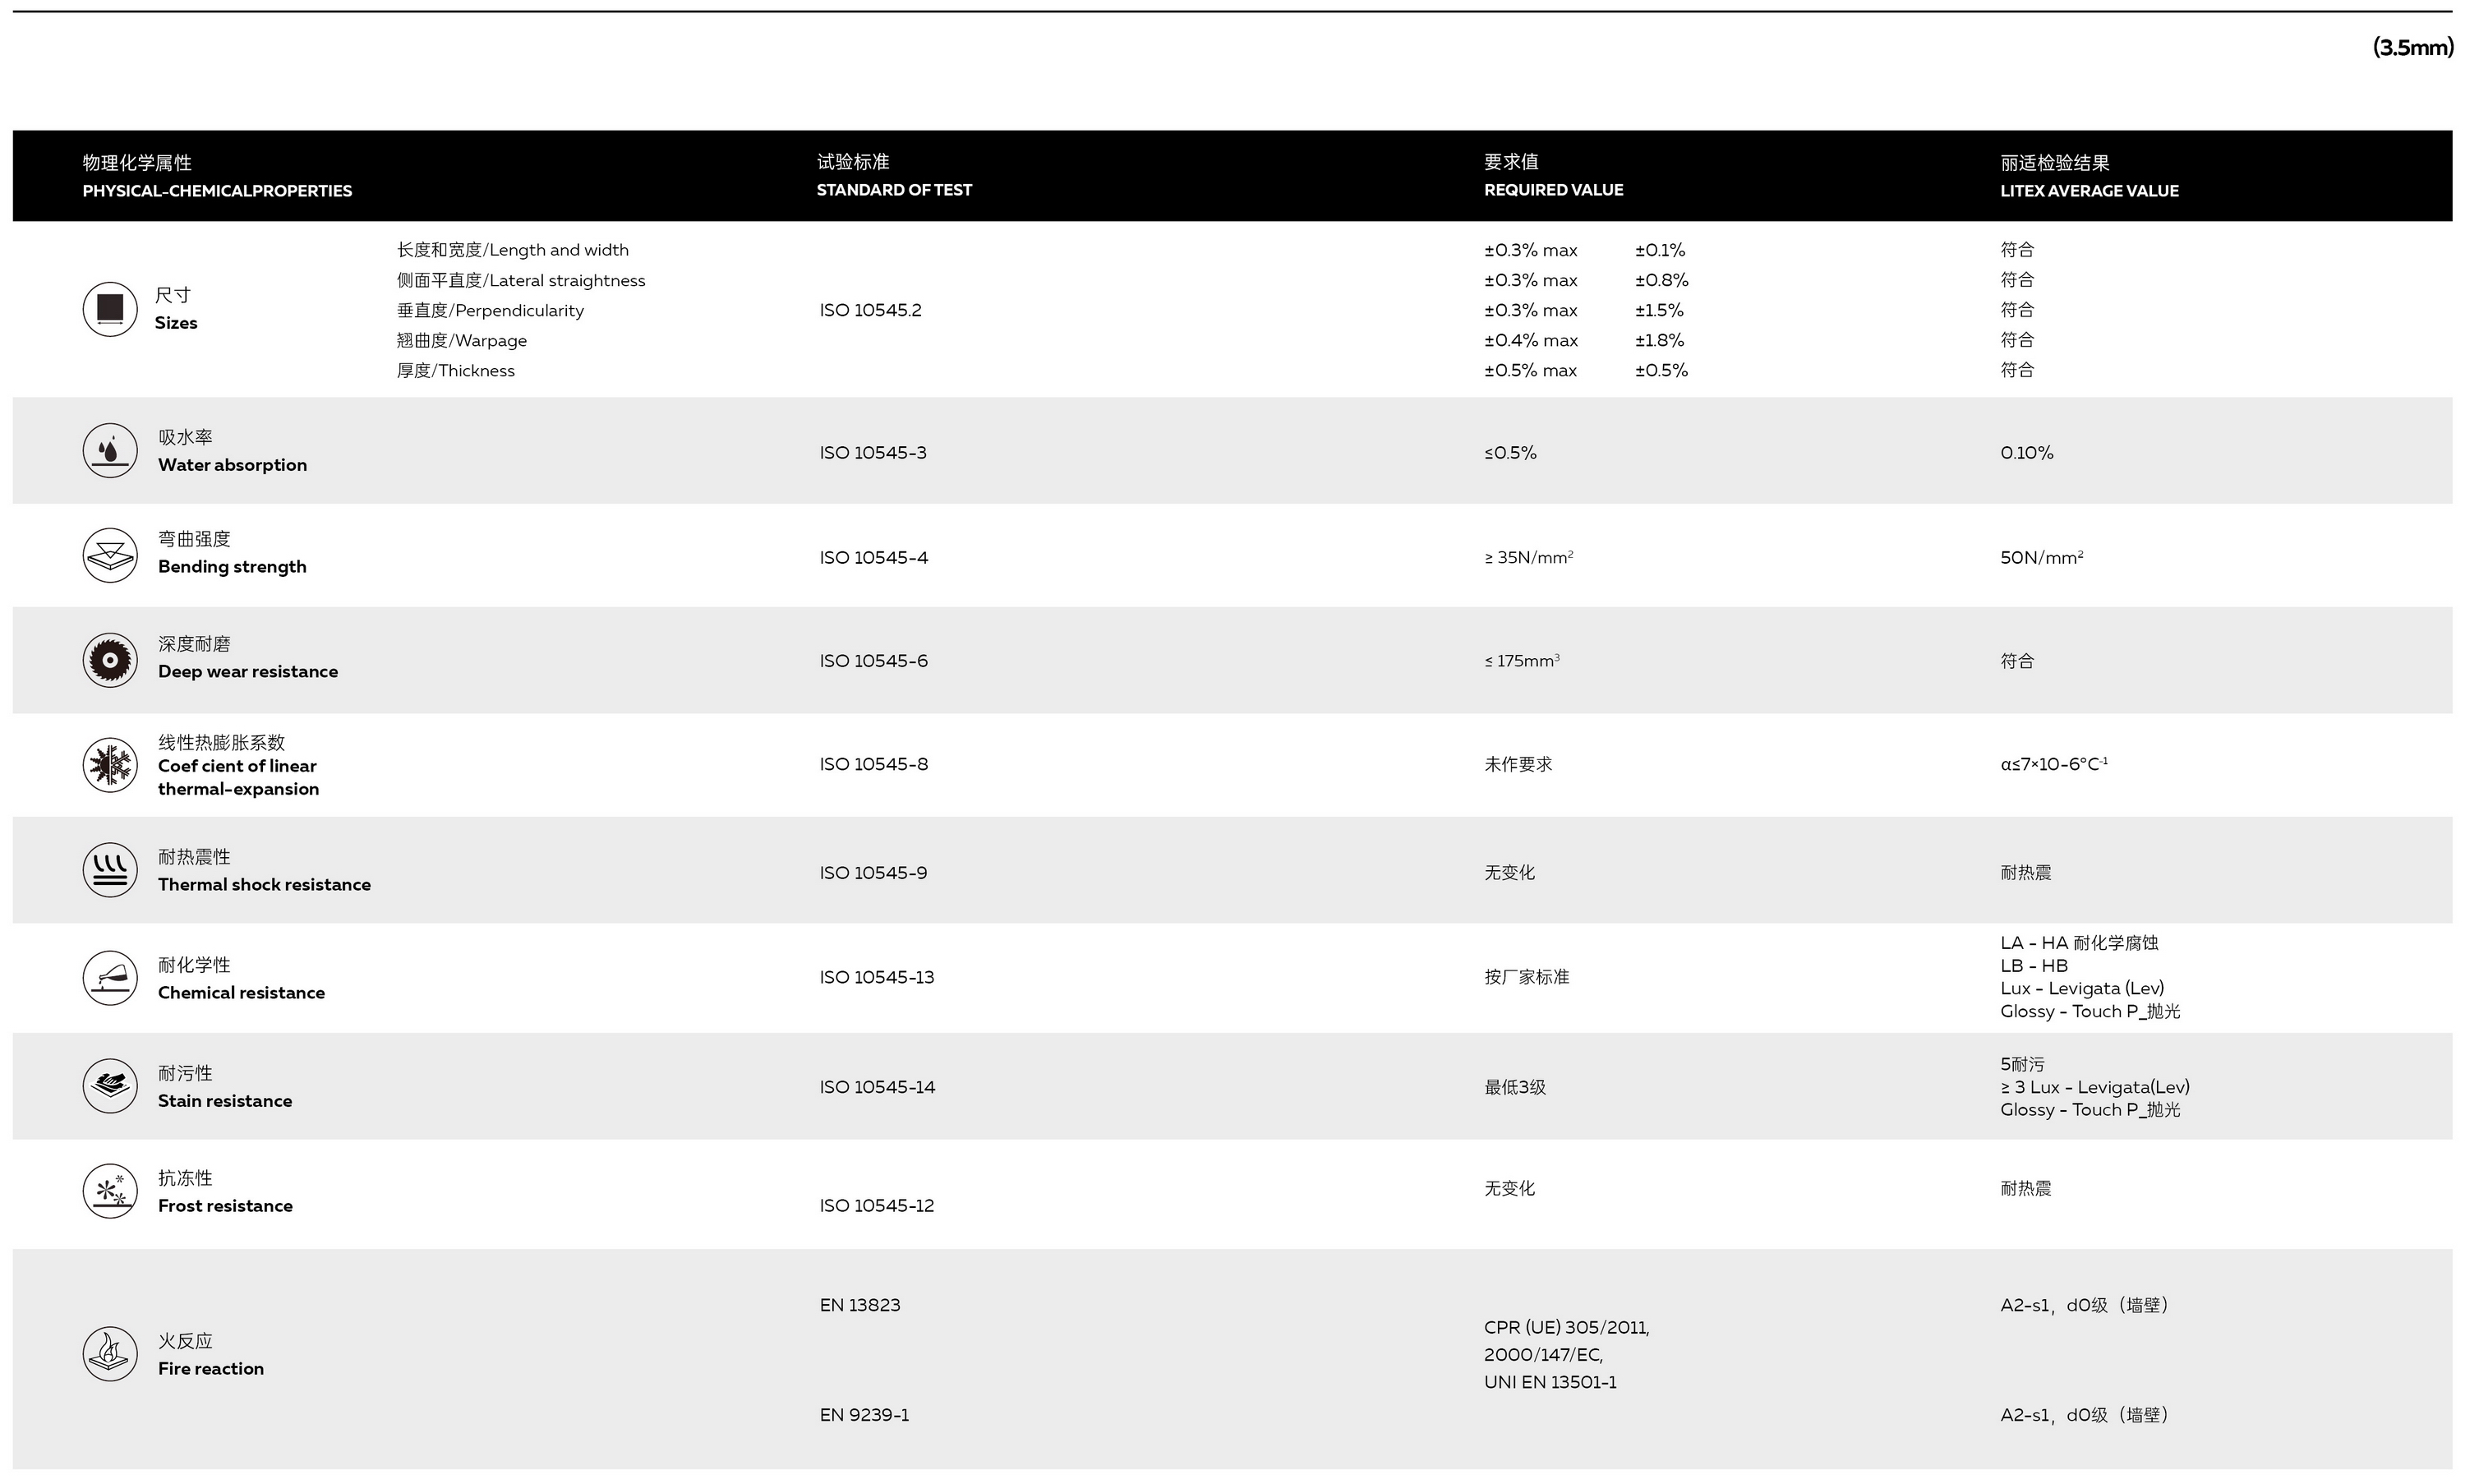The image size is (2465, 1484).
Task: Click the Bending strength icon
Action: pos(110,555)
